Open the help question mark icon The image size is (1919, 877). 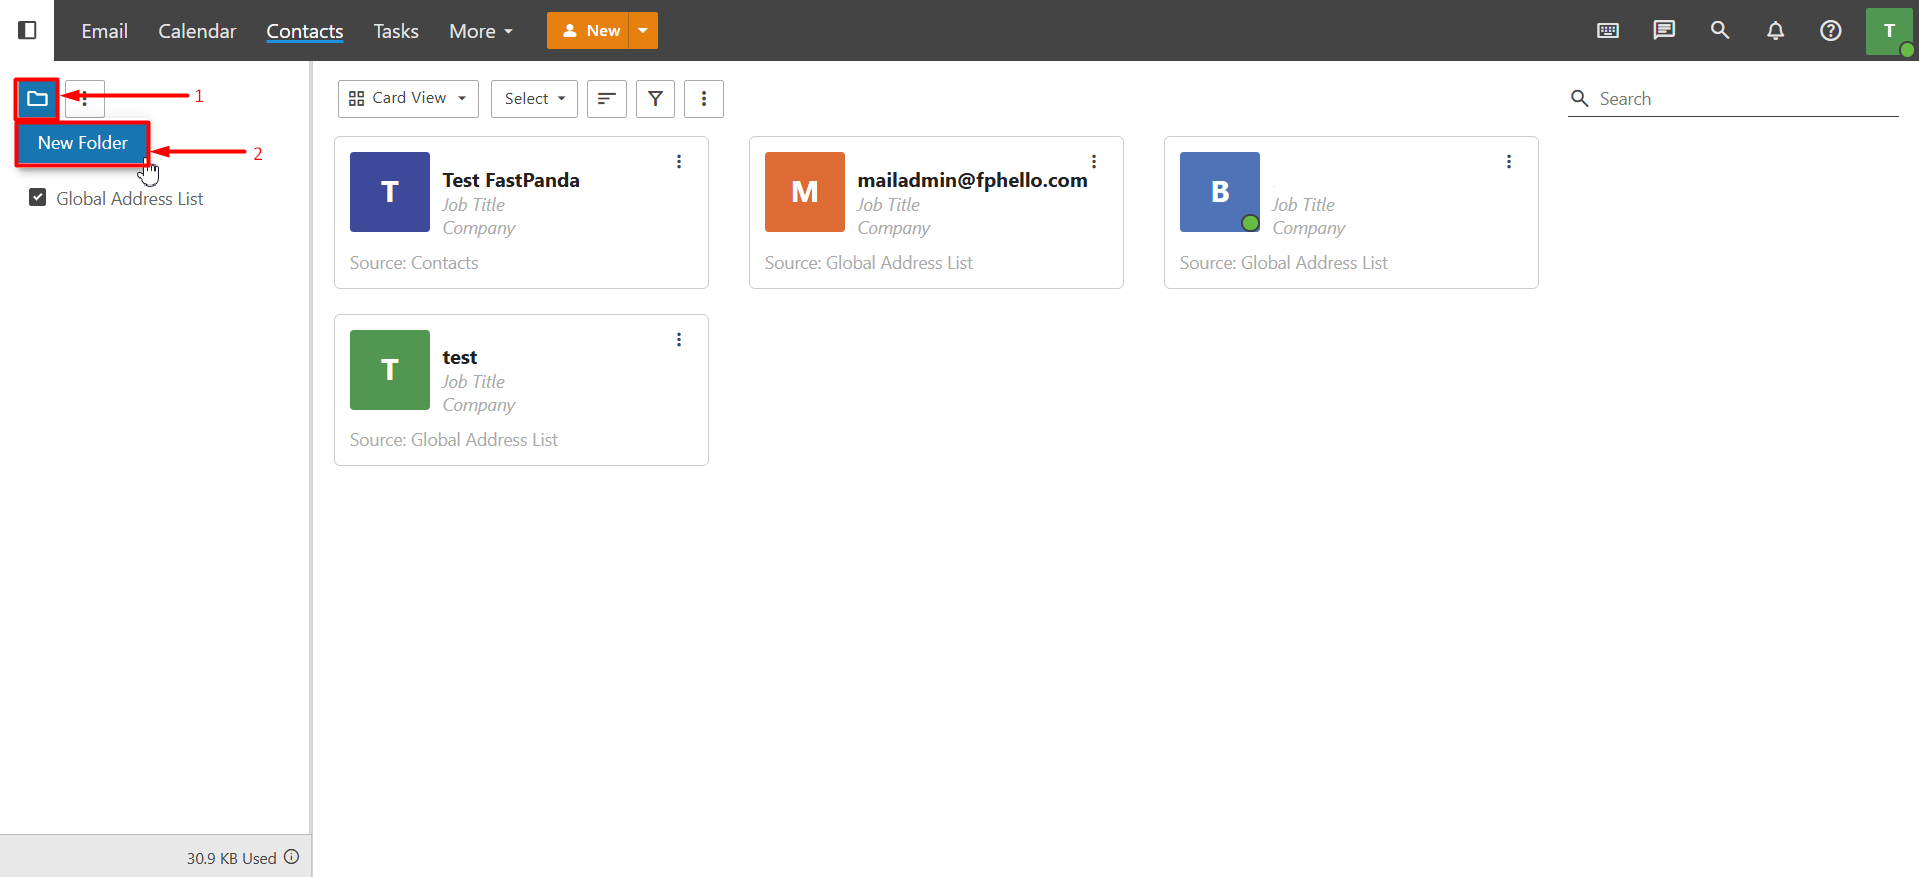coord(1830,30)
